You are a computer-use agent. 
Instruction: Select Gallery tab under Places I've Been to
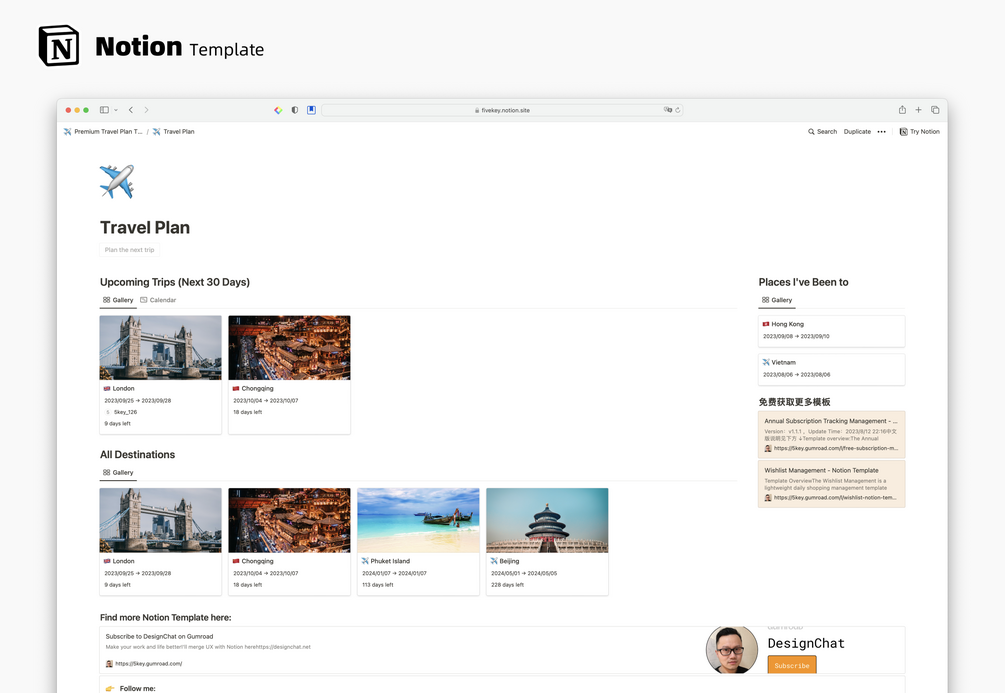click(777, 300)
